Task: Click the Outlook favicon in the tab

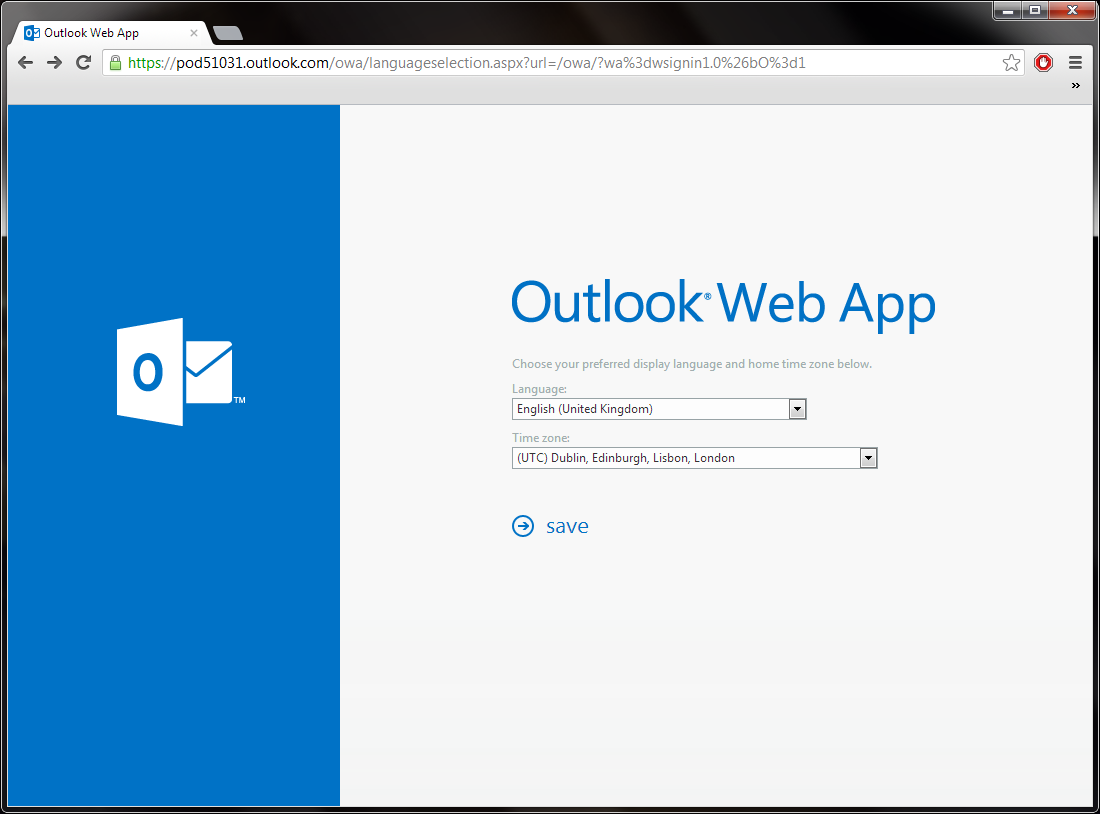Action: coord(32,33)
